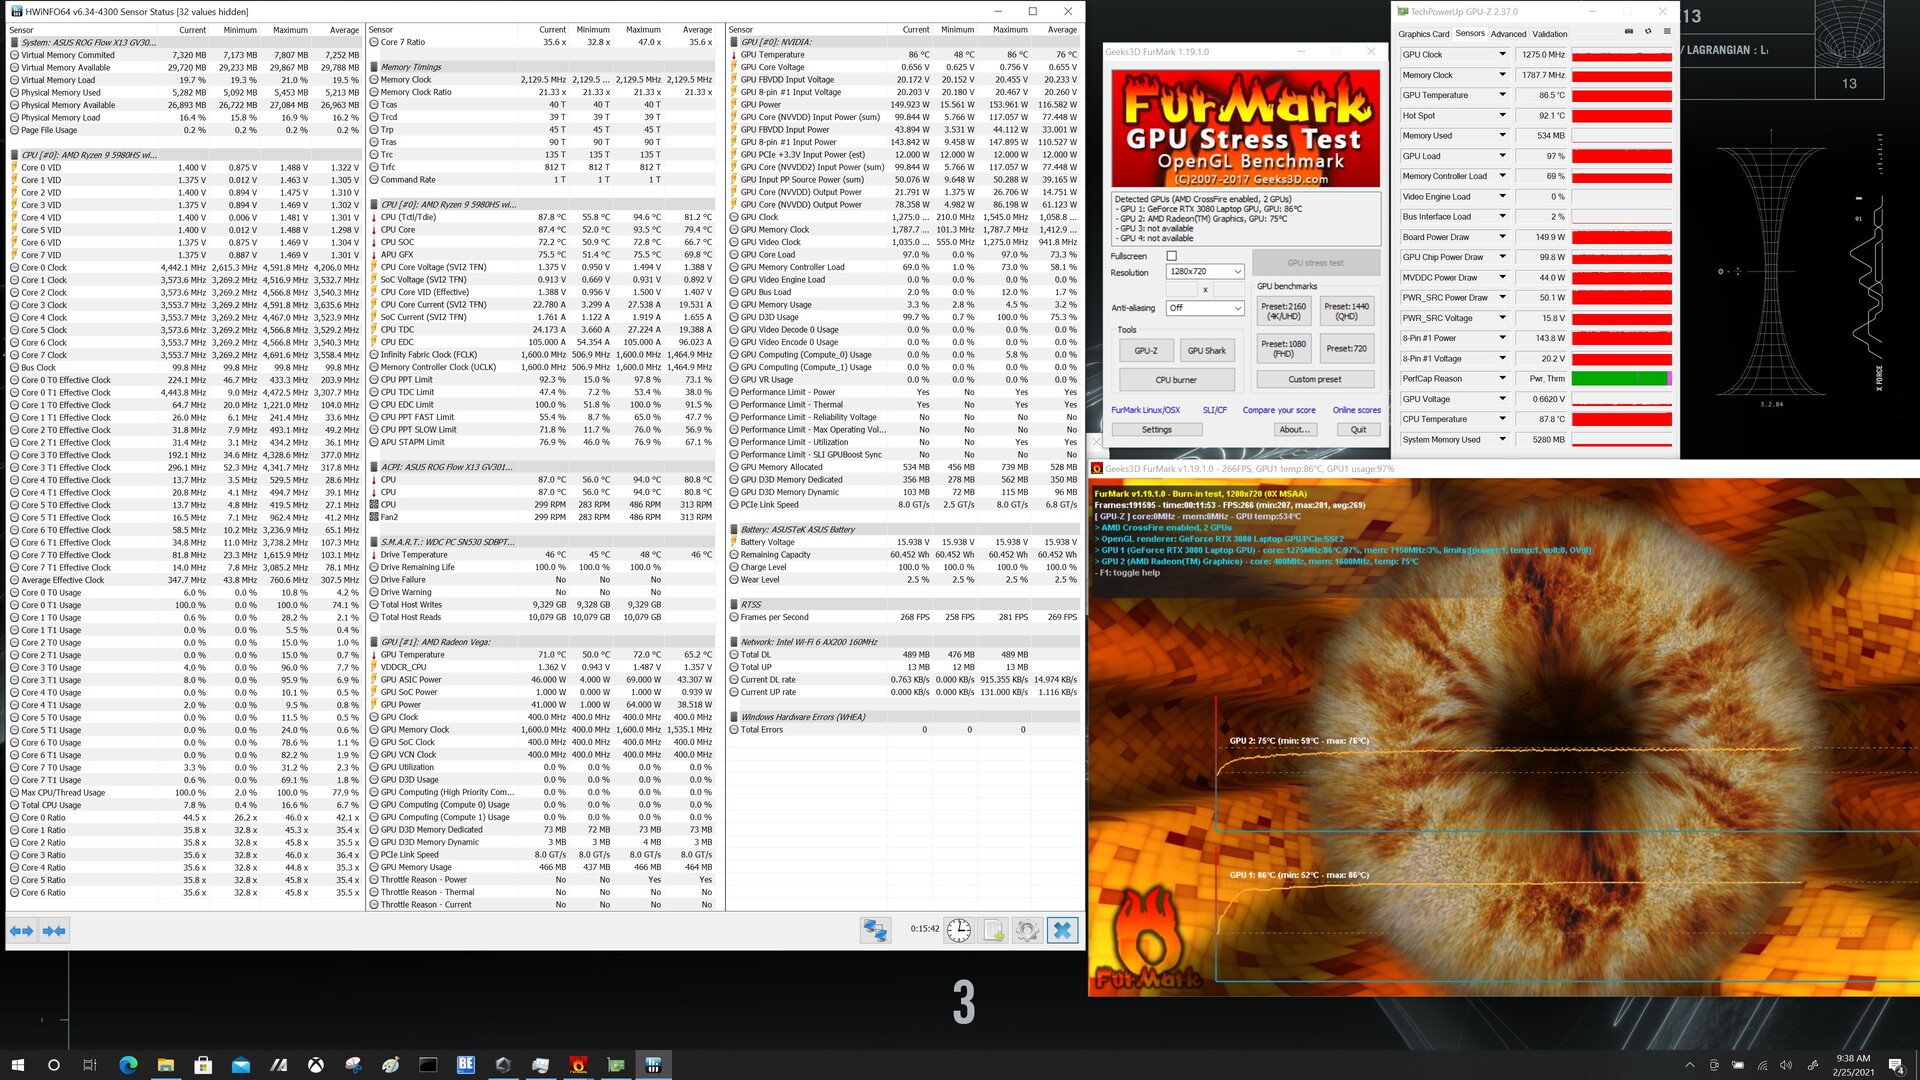Click HWiNFO Maximum column header in first pane
1920x1080 pixels.
[290, 30]
